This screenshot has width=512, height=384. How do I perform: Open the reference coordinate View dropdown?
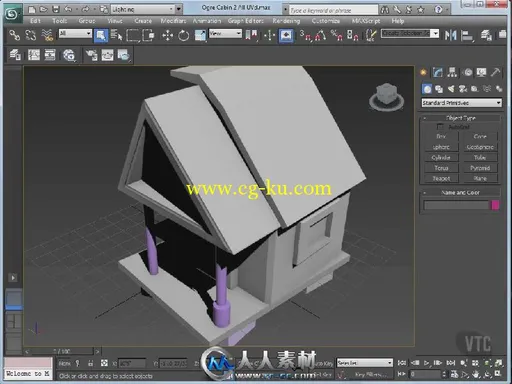pyautogui.click(x=225, y=33)
